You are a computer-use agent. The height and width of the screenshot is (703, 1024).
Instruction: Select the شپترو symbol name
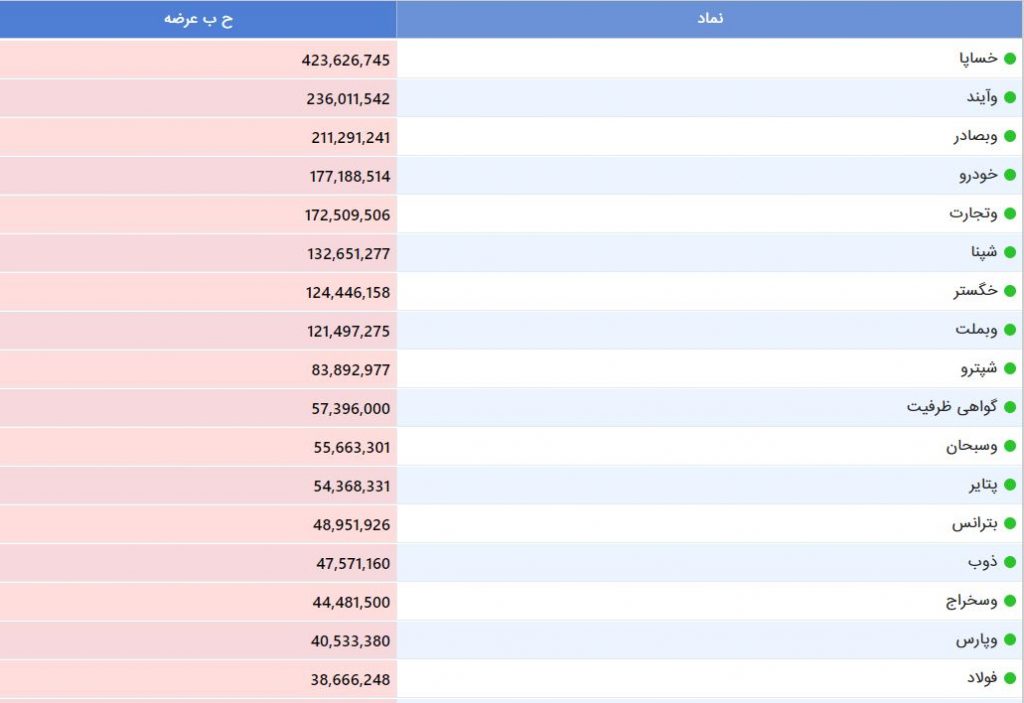click(x=979, y=368)
